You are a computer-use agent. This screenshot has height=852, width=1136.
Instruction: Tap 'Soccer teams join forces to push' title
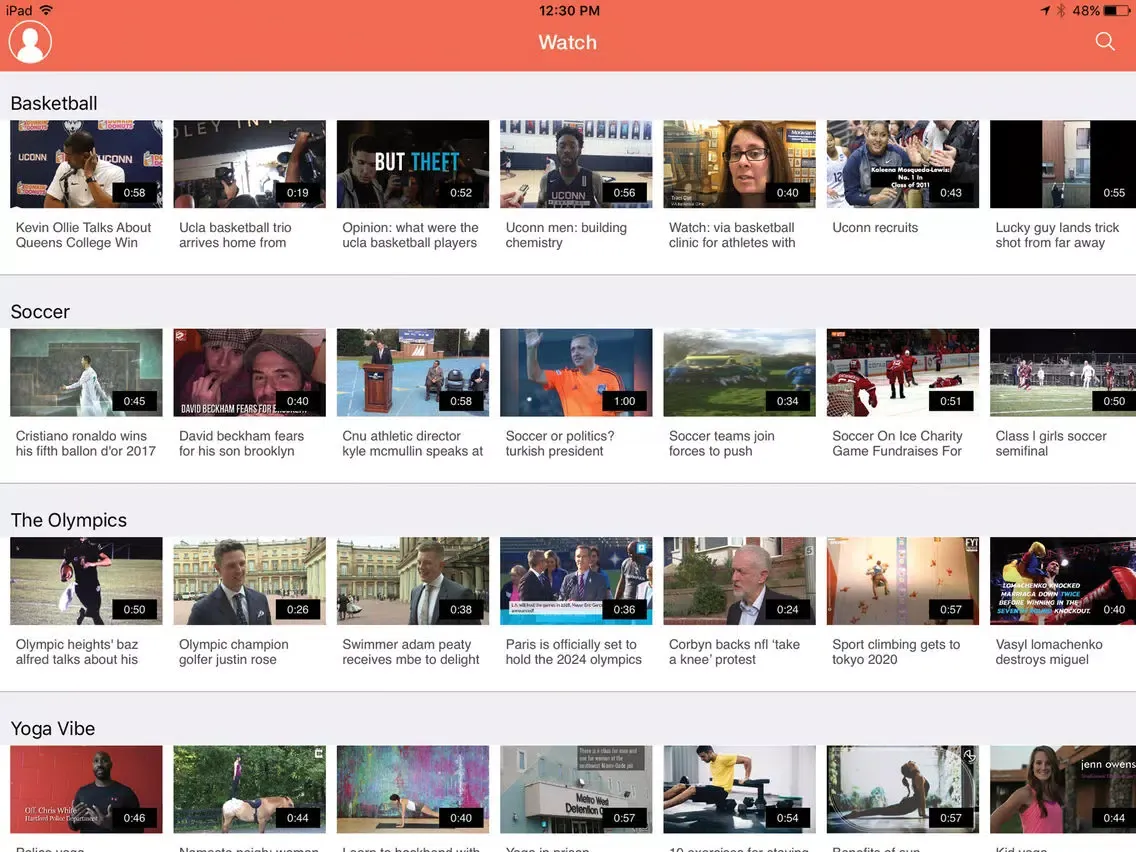tap(722, 443)
